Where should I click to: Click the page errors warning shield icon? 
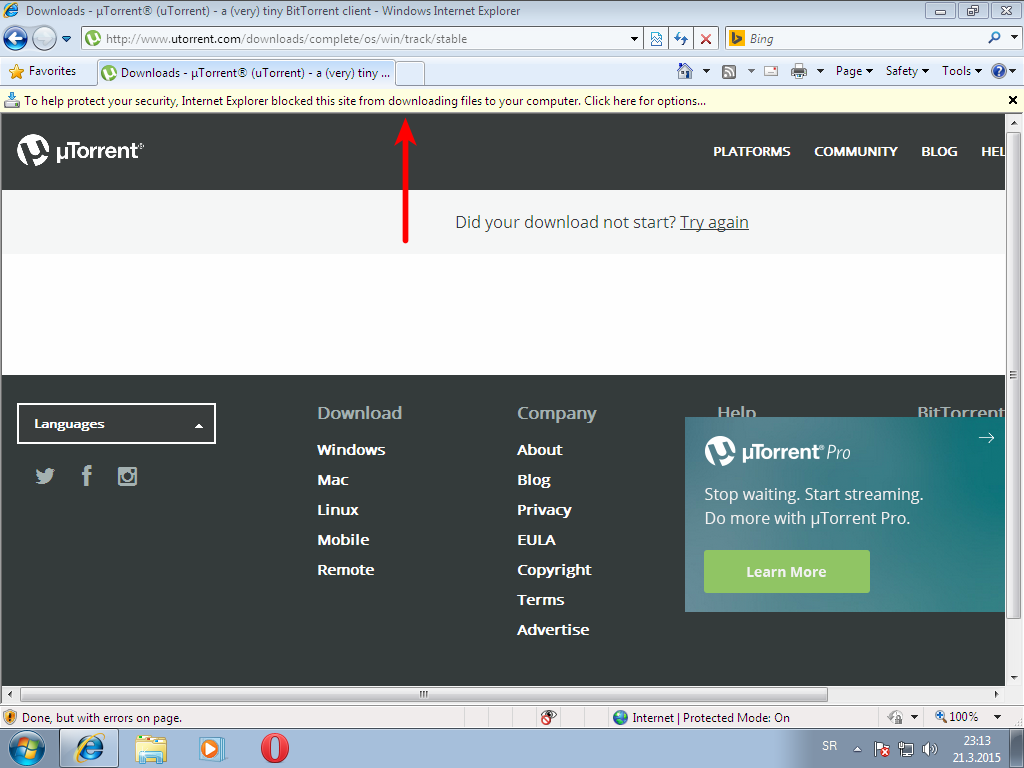10,718
